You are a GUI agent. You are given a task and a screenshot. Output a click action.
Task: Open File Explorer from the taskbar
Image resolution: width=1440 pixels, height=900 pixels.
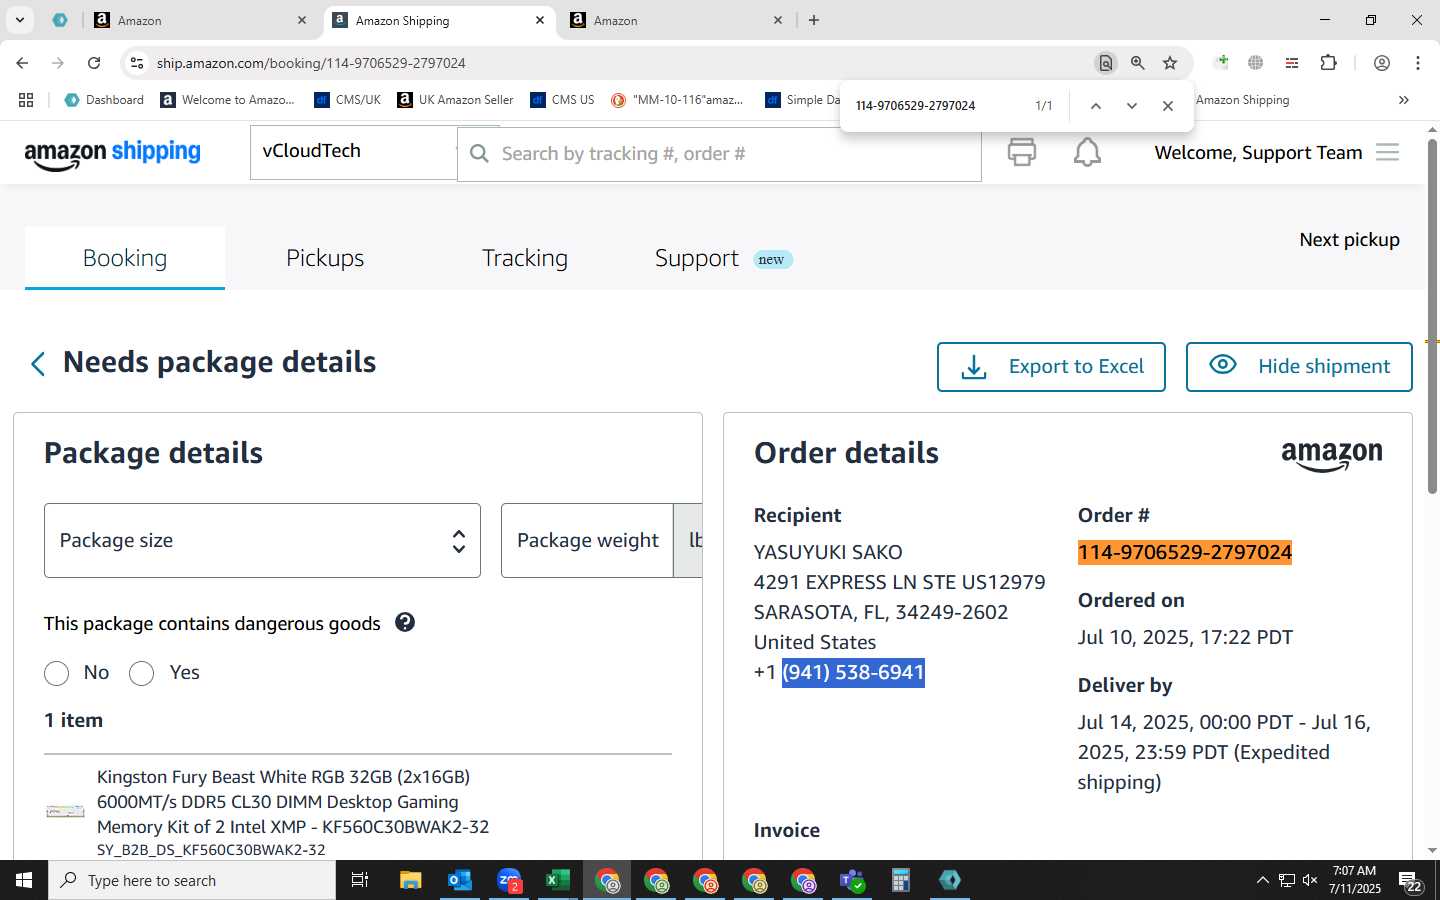pos(411,880)
